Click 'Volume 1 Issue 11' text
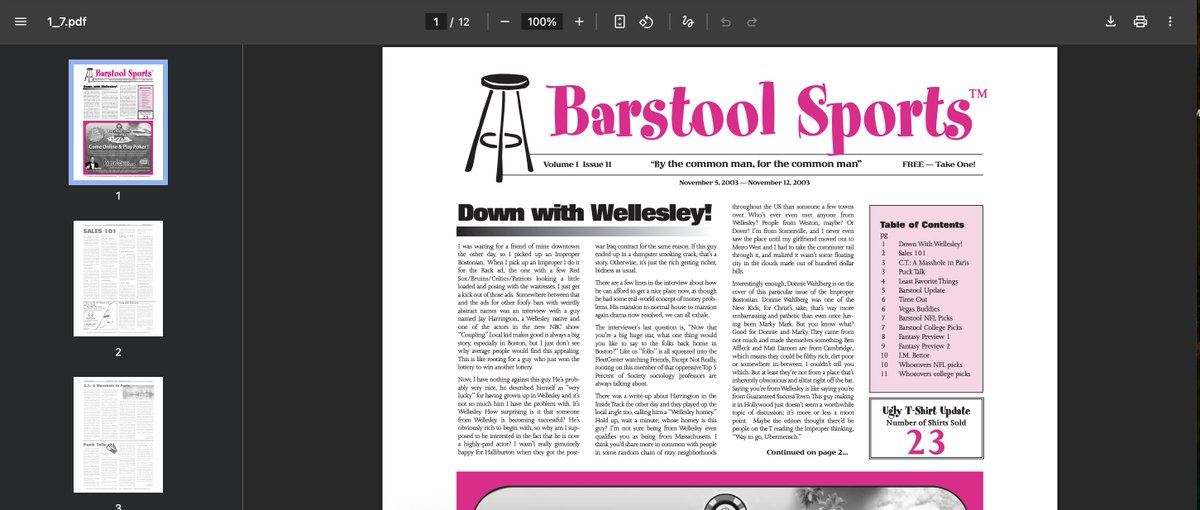Viewport: 1200px width, 510px height. click(578, 163)
